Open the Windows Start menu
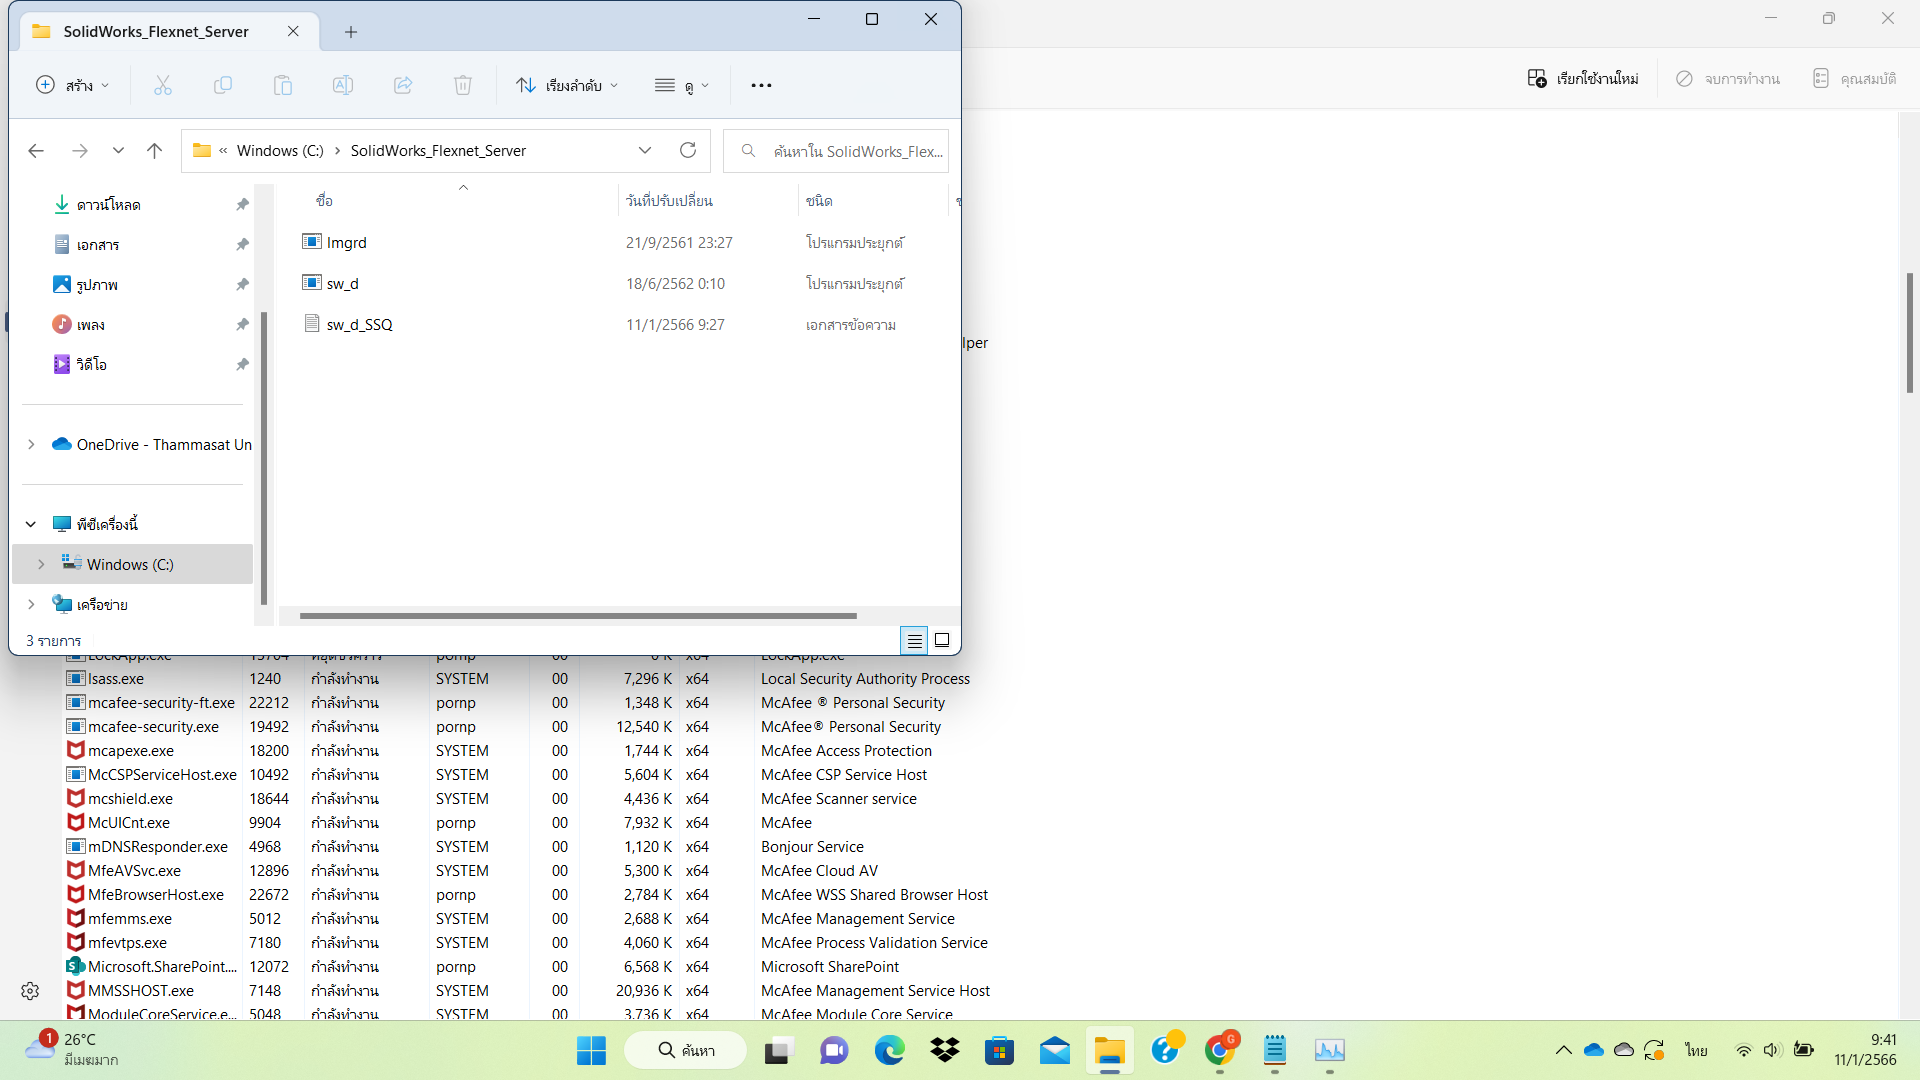 click(x=591, y=1051)
